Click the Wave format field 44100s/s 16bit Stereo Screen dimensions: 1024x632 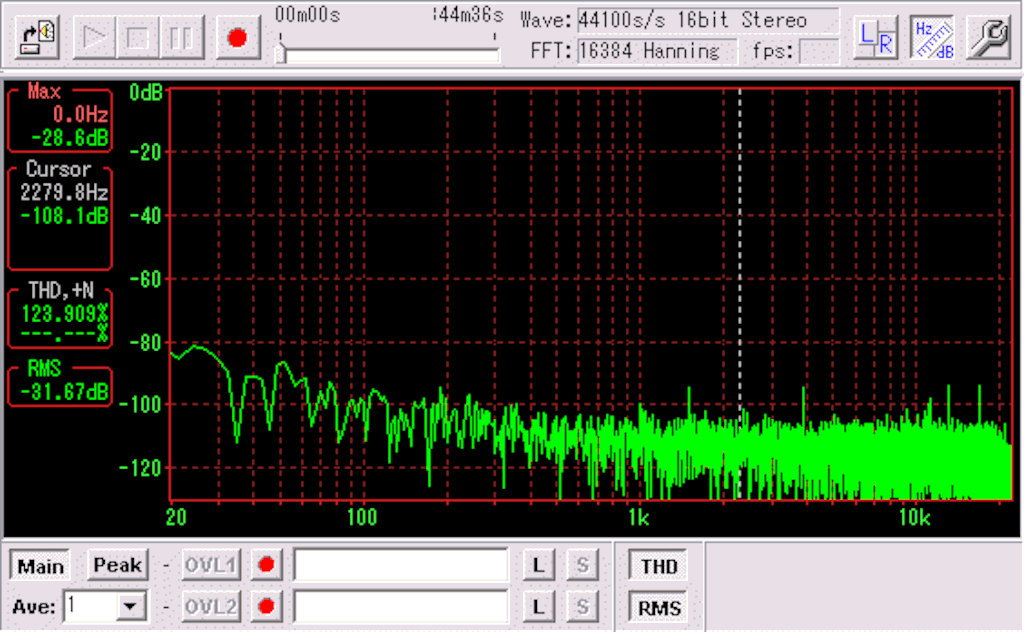pyautogui.click(x=708, y=20)
